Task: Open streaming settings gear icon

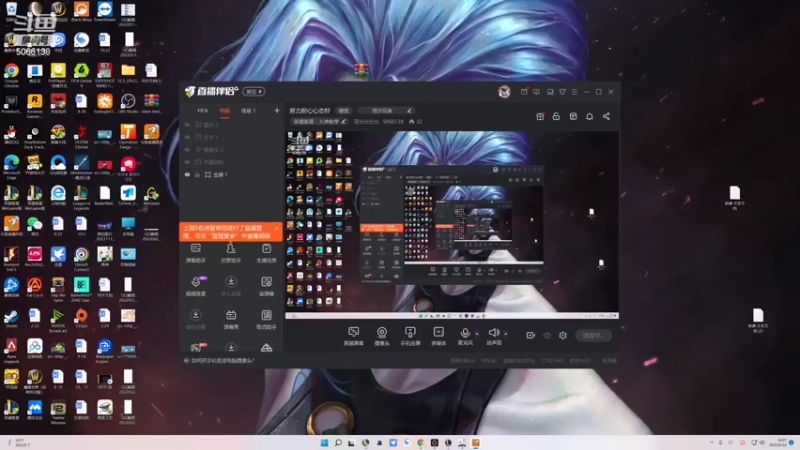Action: (563, 335)
